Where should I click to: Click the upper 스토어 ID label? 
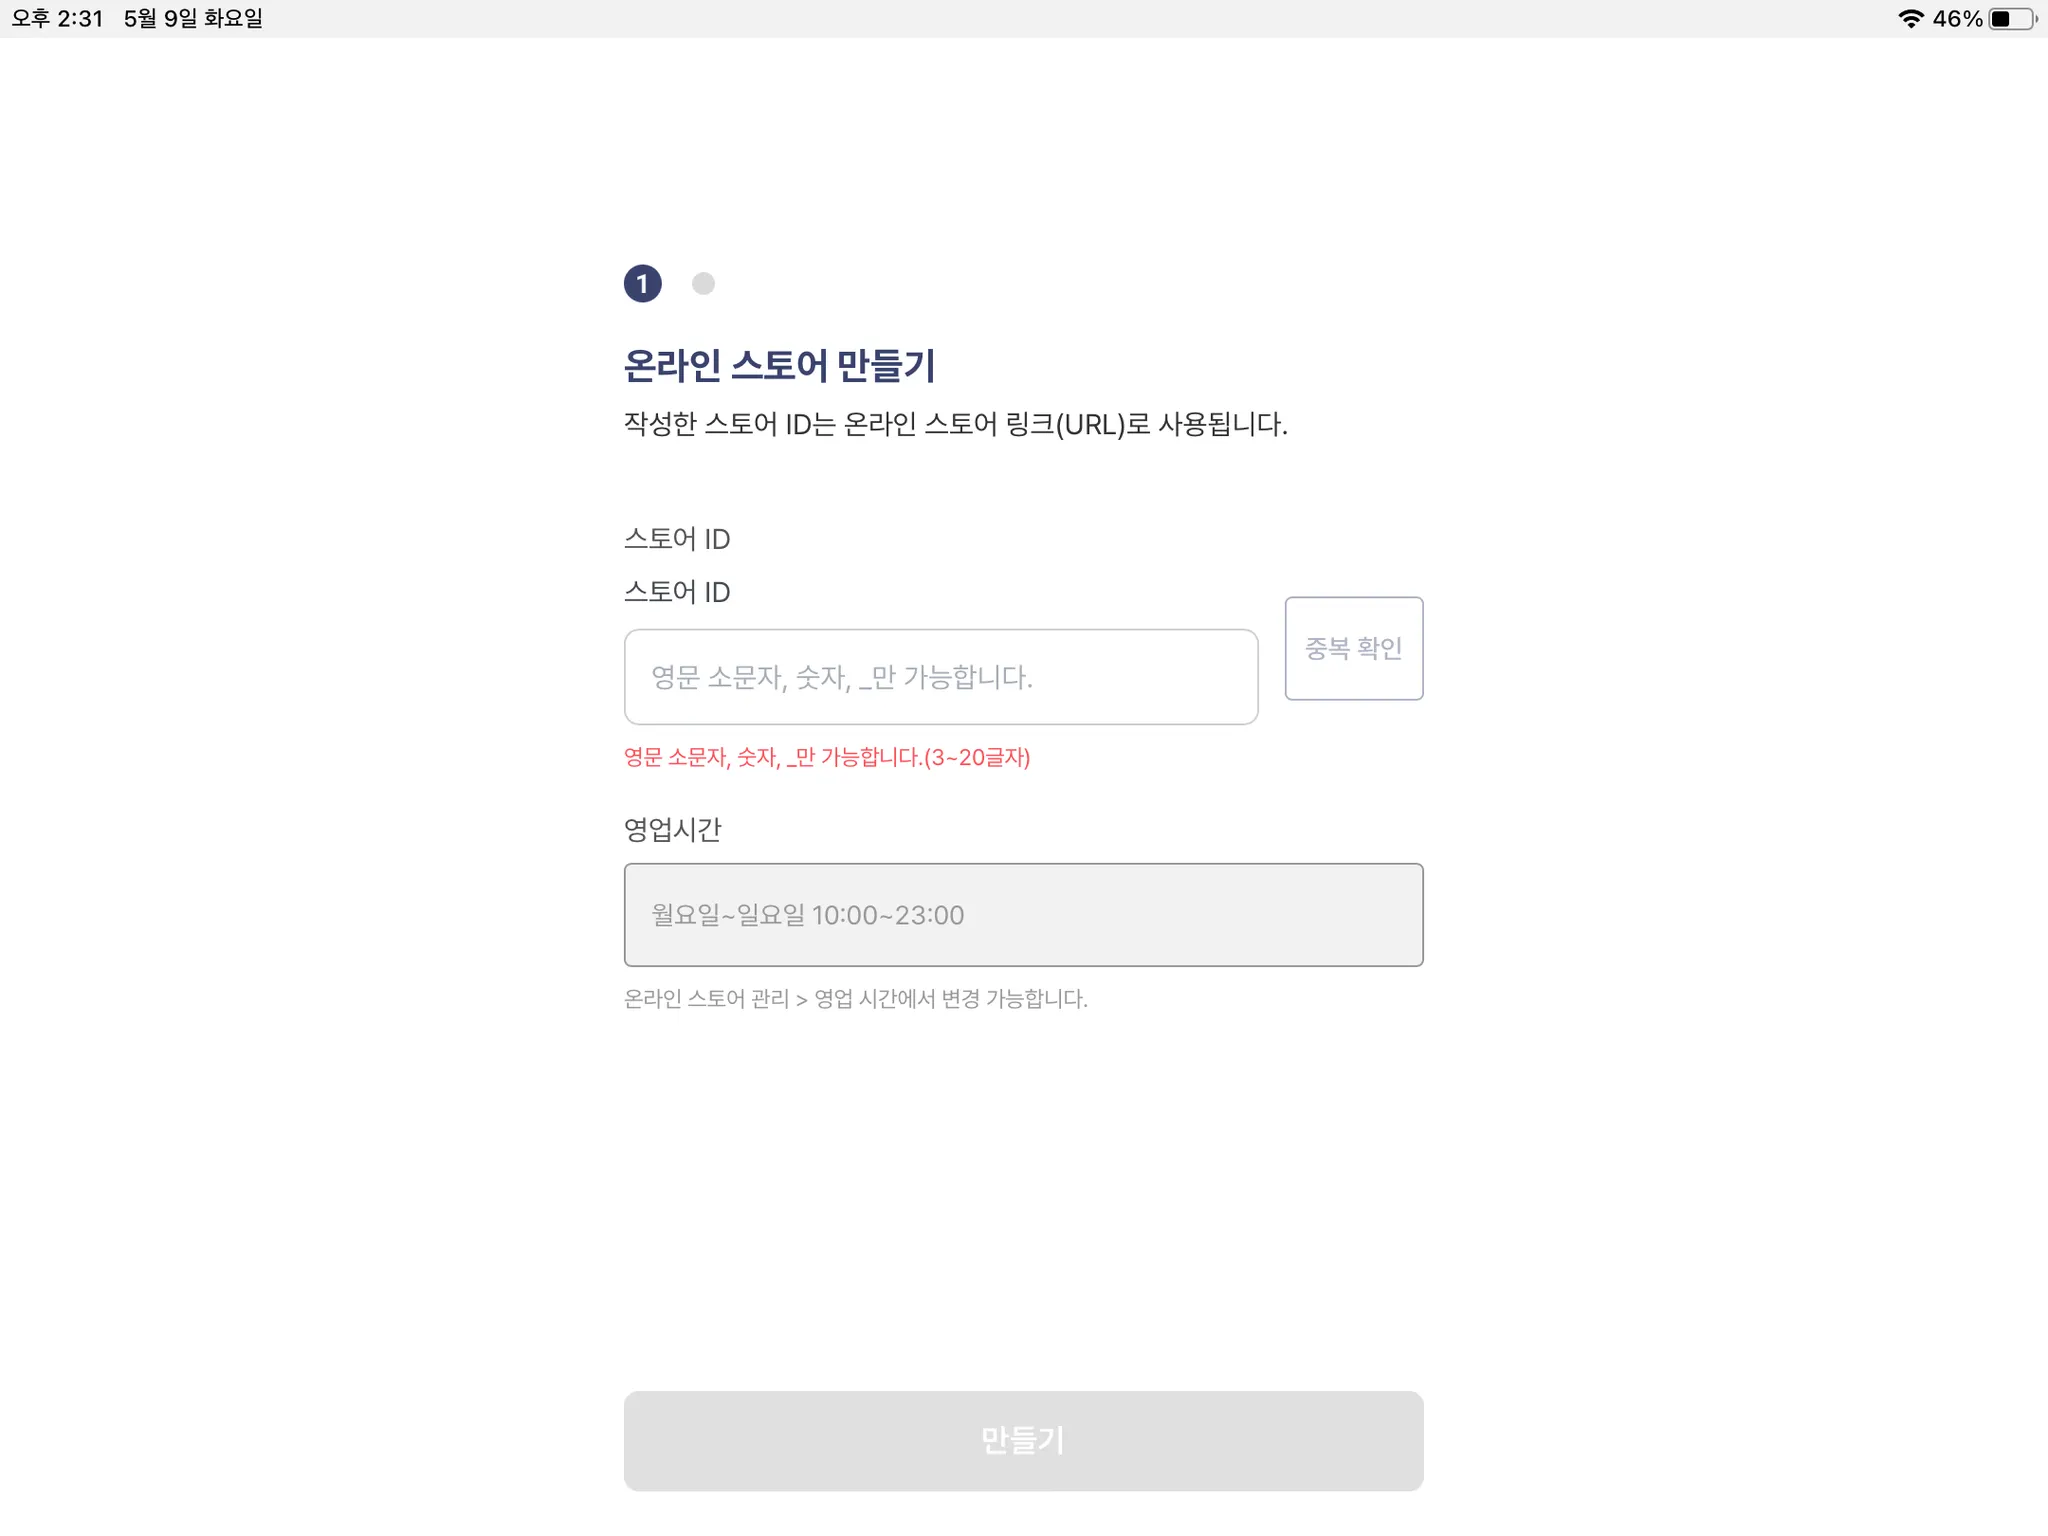coord(677,539)
